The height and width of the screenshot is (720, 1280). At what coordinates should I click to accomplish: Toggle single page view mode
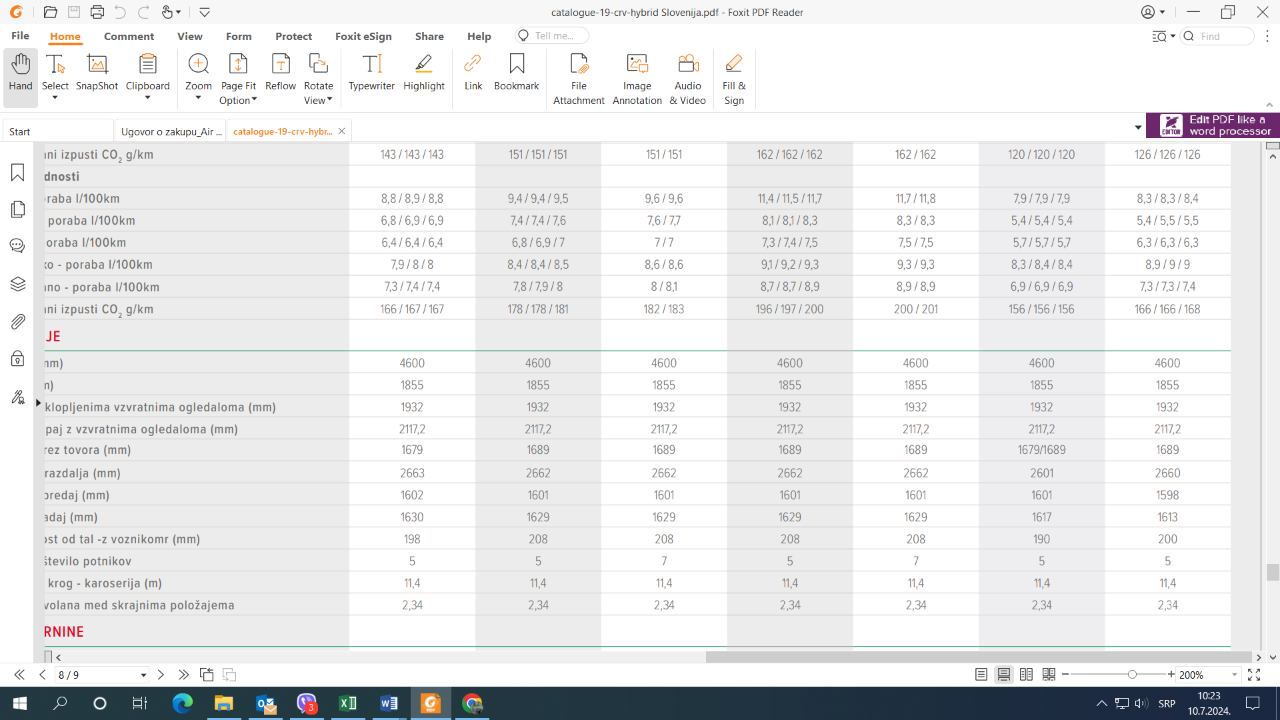[x=982, y=675]
